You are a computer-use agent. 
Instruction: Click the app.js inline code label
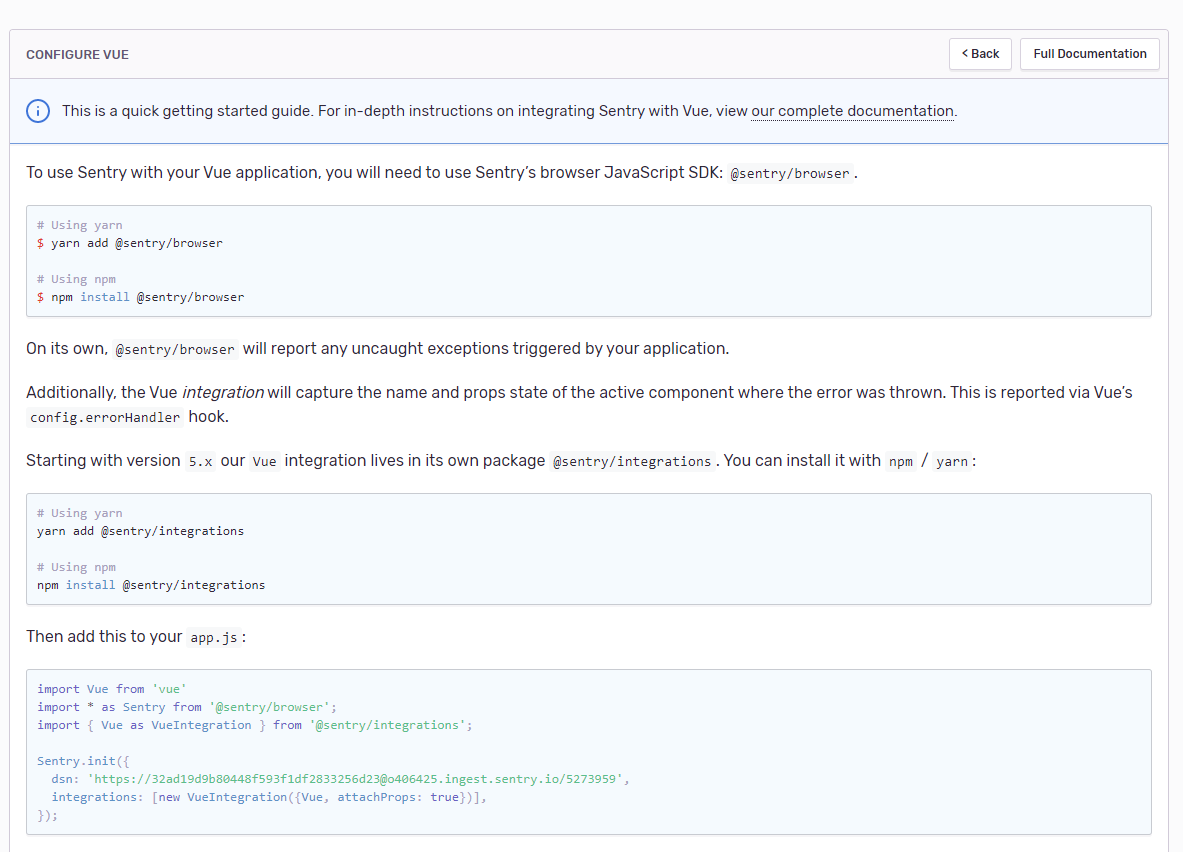214,638
